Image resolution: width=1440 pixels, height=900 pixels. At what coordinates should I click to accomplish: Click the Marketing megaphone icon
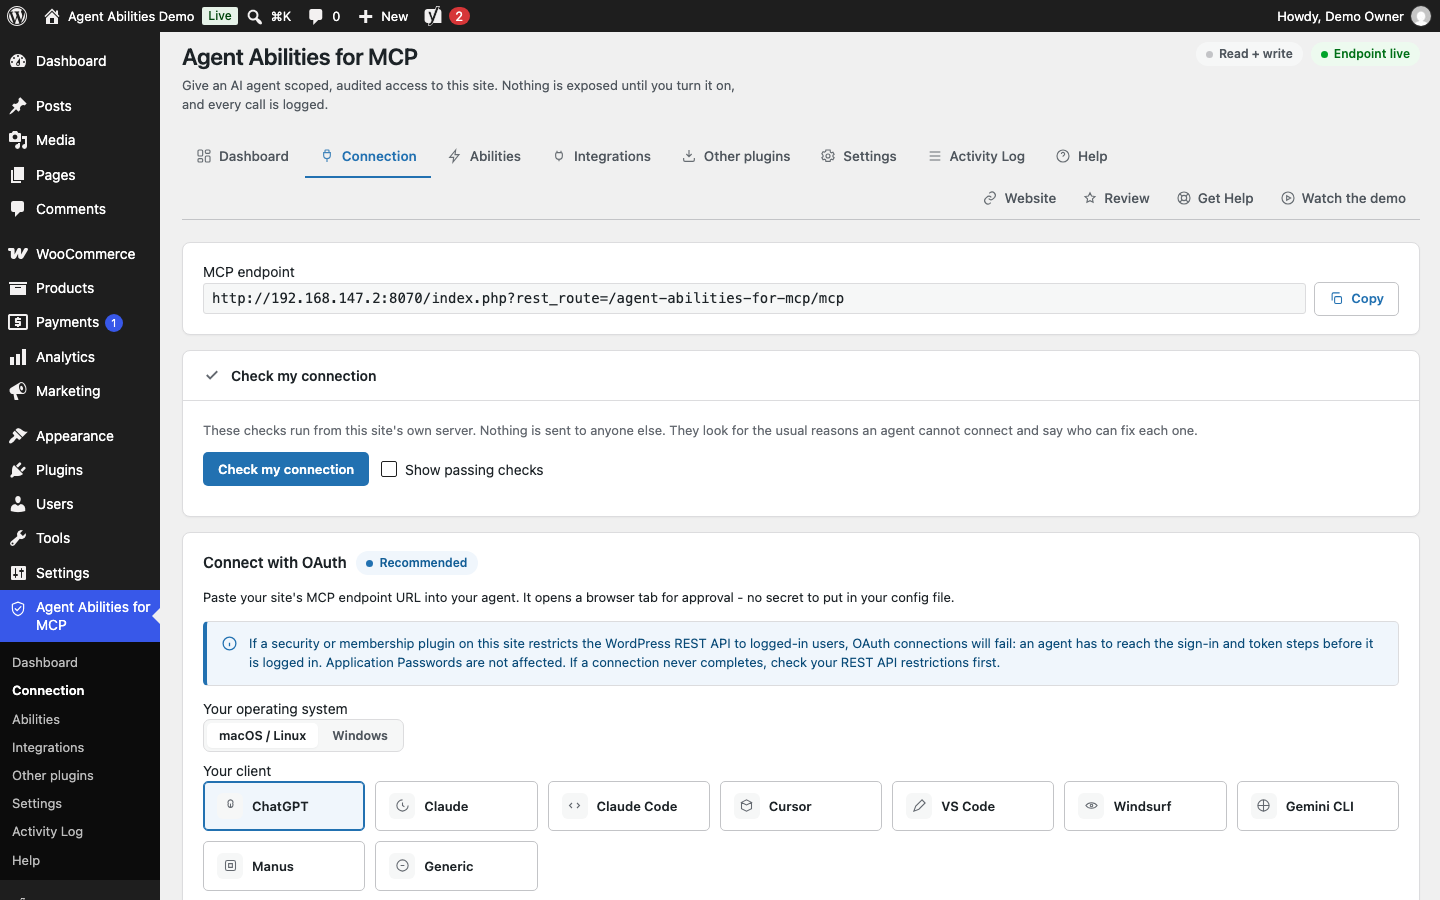pyautogui.click(x=18, y=391)
